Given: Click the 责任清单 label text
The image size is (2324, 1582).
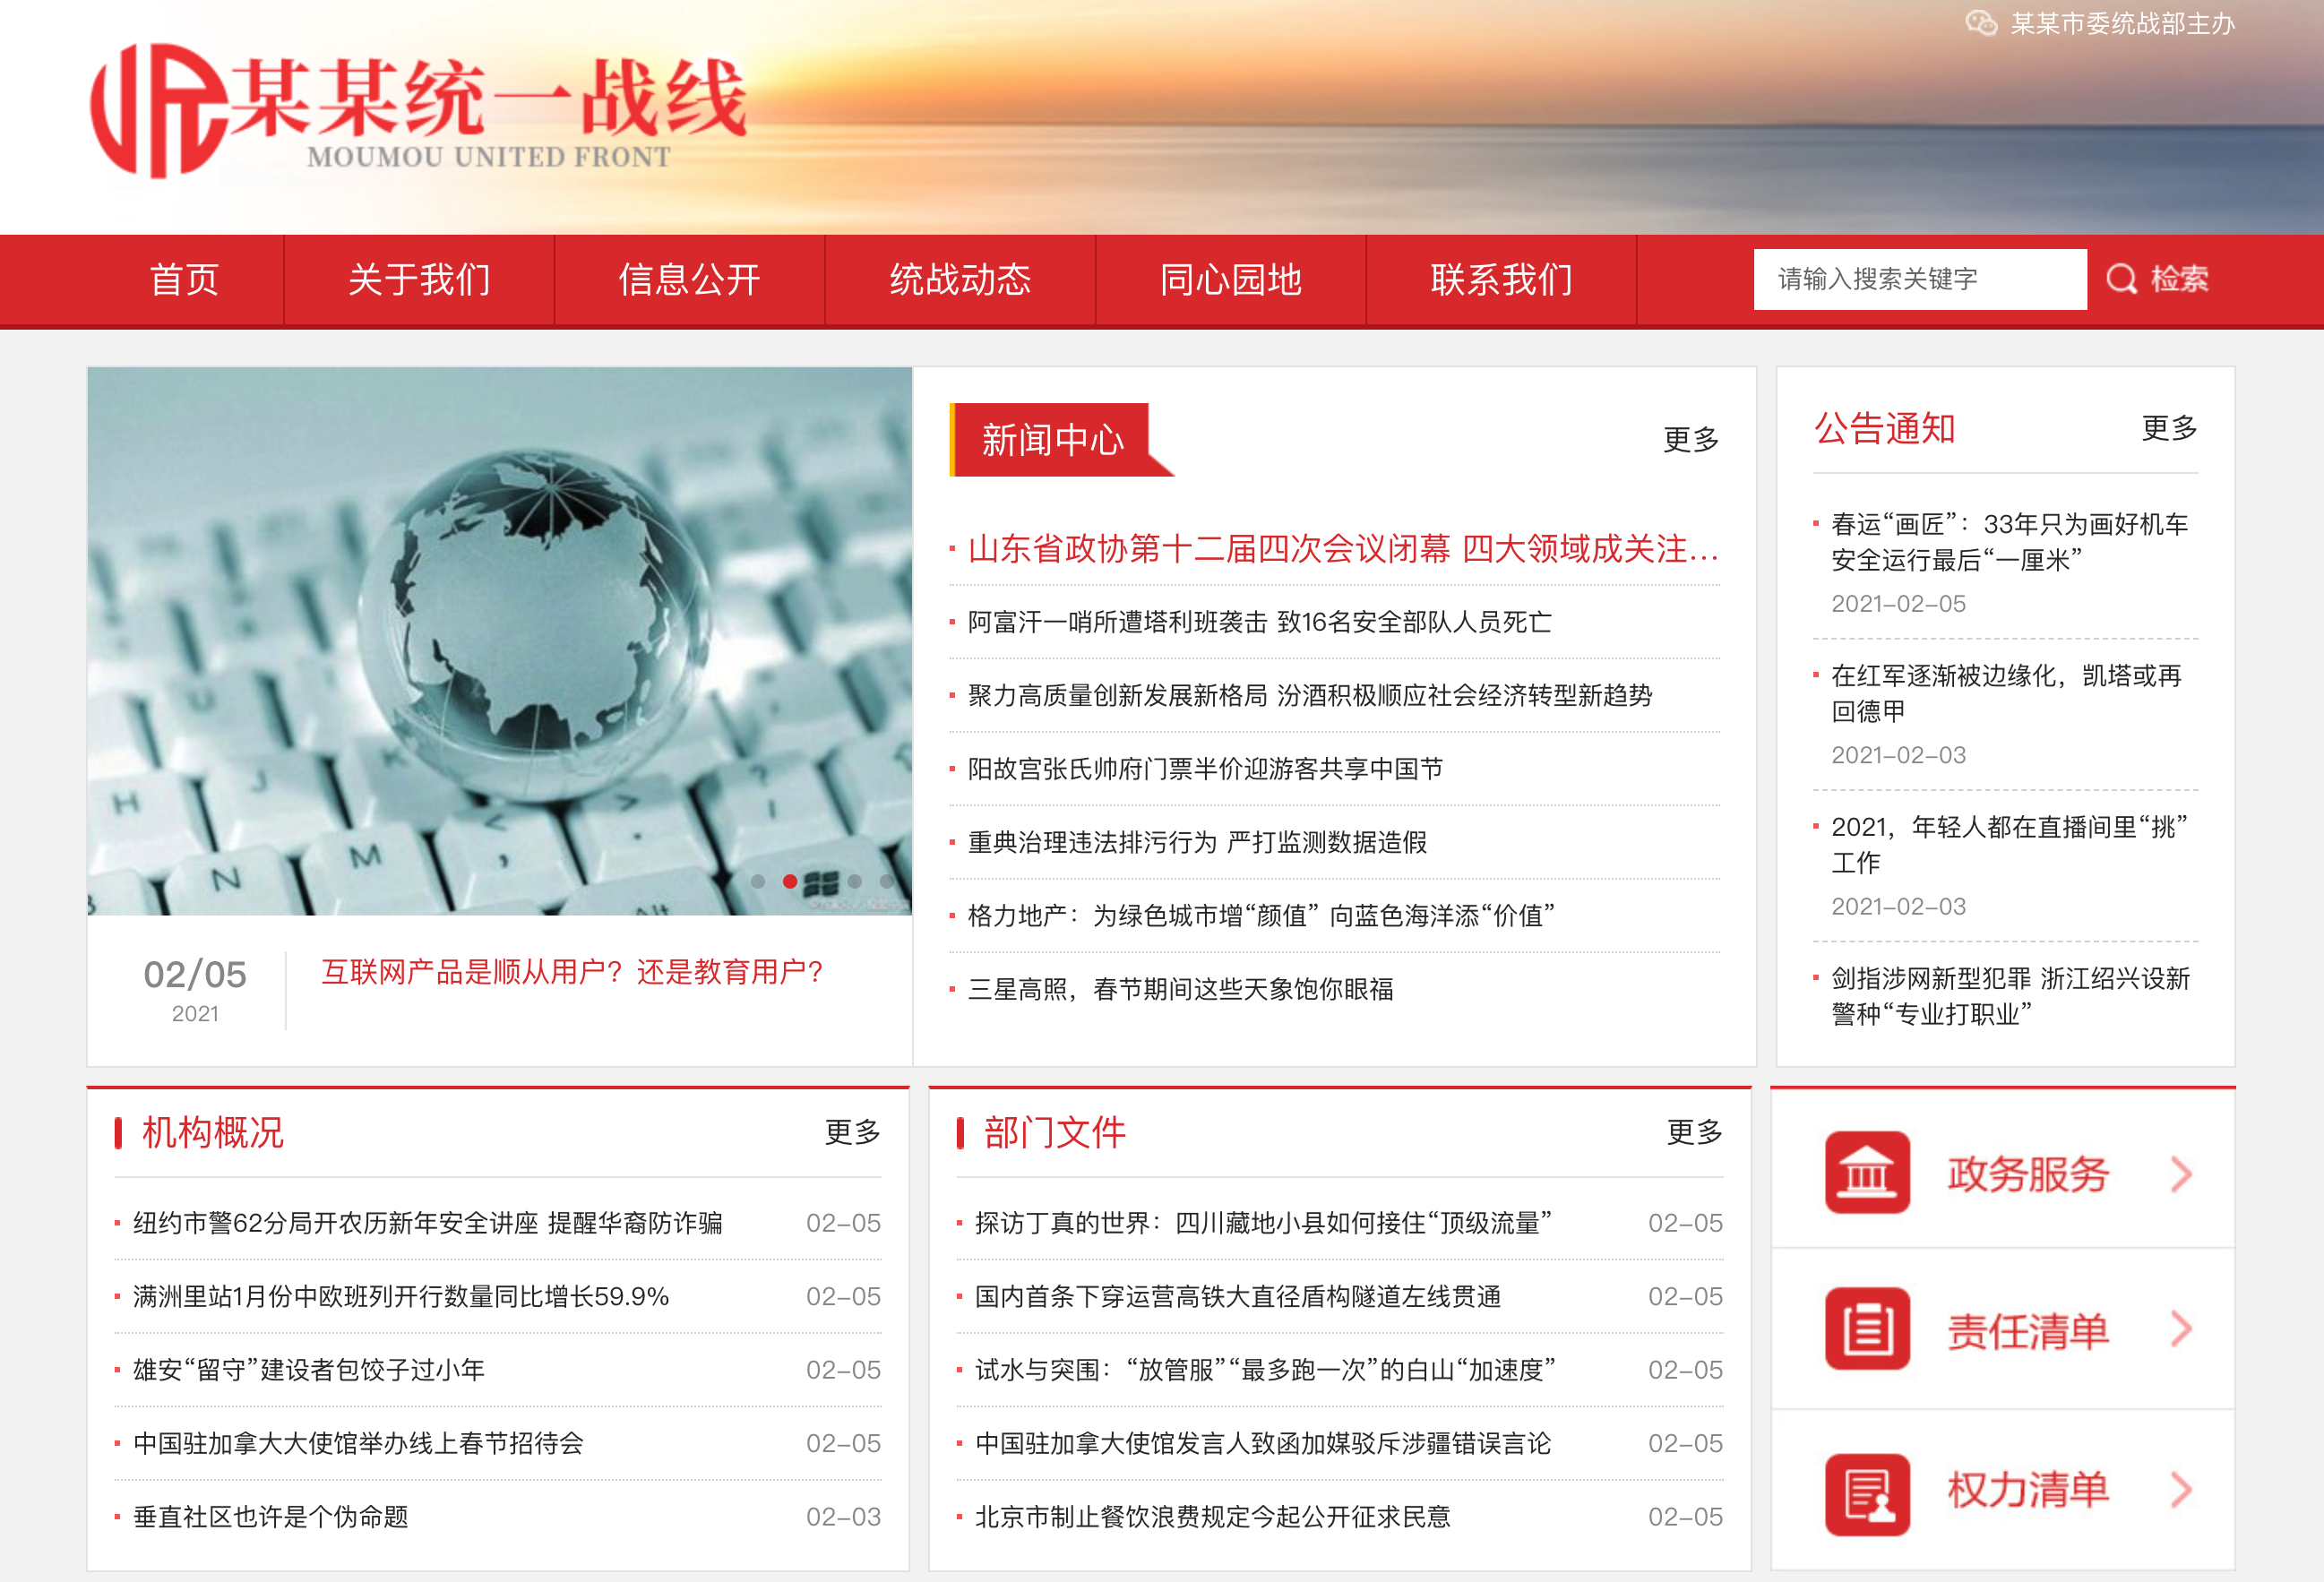Looking at the screenshot, I should pyautogui.click(x=2028, y=1331).
